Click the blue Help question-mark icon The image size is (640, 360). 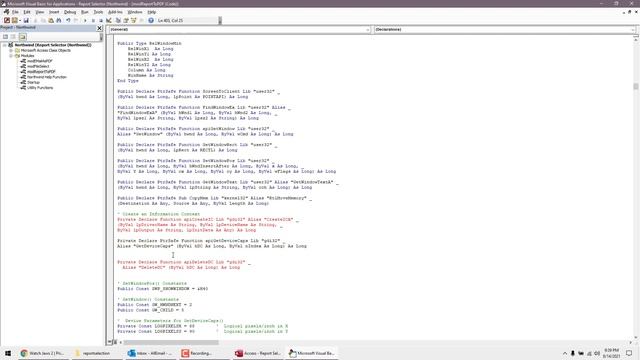click(x=151, y=20)
